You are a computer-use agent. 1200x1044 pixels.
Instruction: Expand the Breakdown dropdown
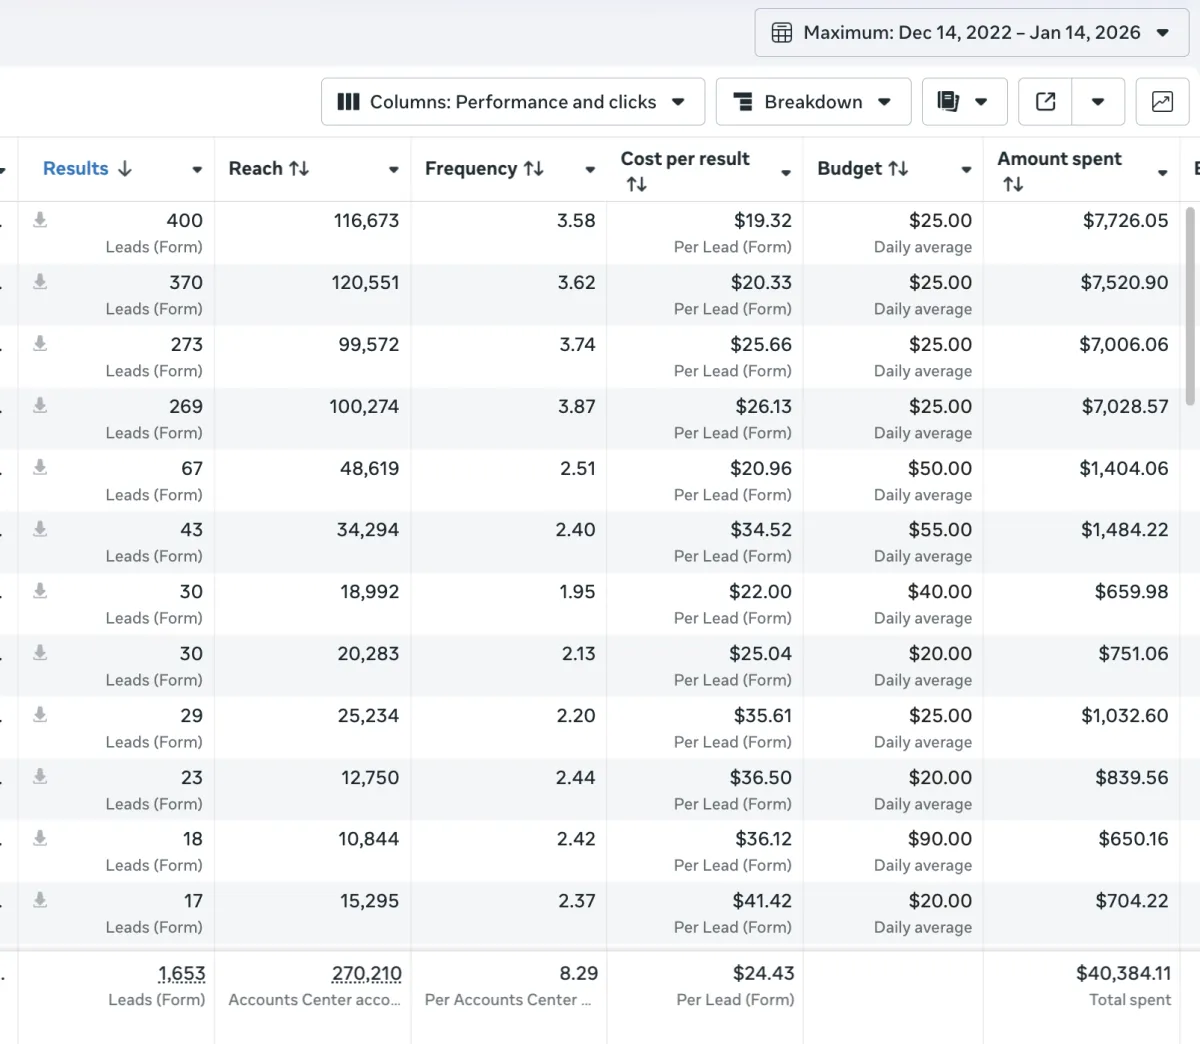pos(812,102)
